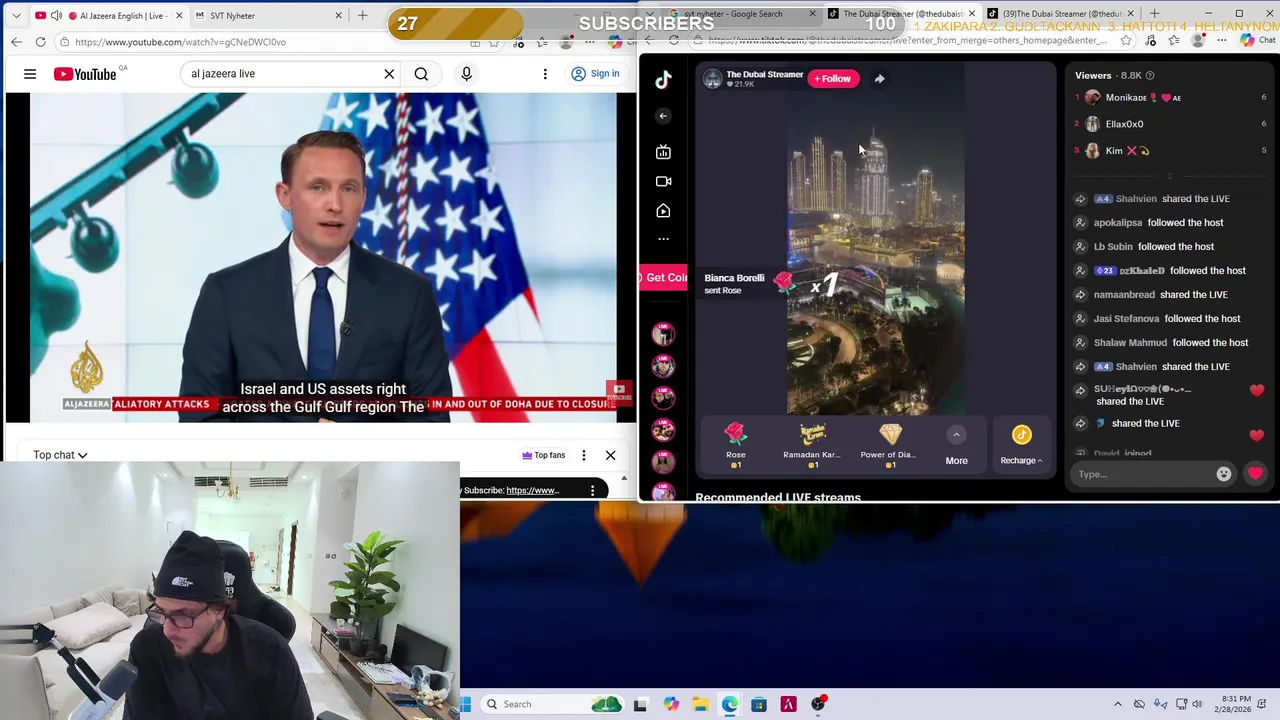
Task: Open the pinned message three-dot menu
Action: pos(592,490)
